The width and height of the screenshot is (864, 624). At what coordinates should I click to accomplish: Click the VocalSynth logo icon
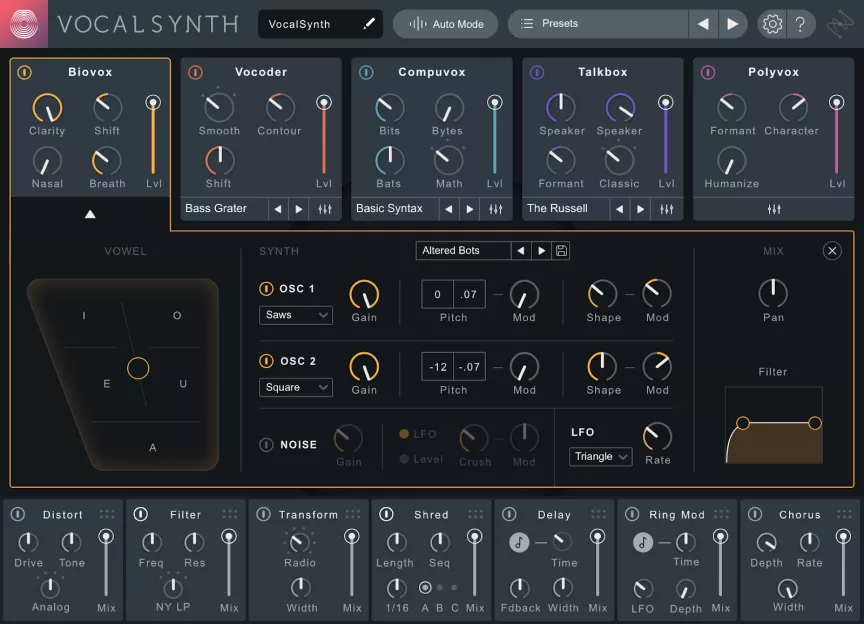24,24
